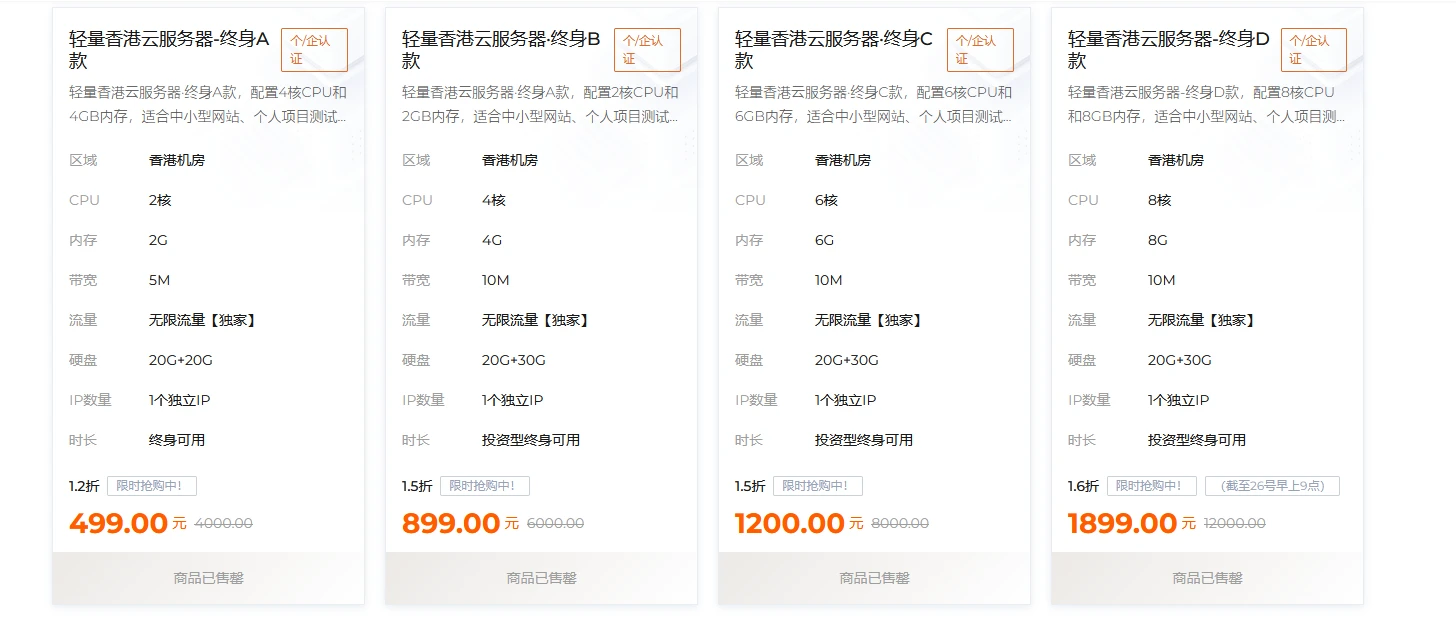
Task: Click 个/企认证 badge on D款 card
Action: pyautogui.click(x=1313, y=49)
